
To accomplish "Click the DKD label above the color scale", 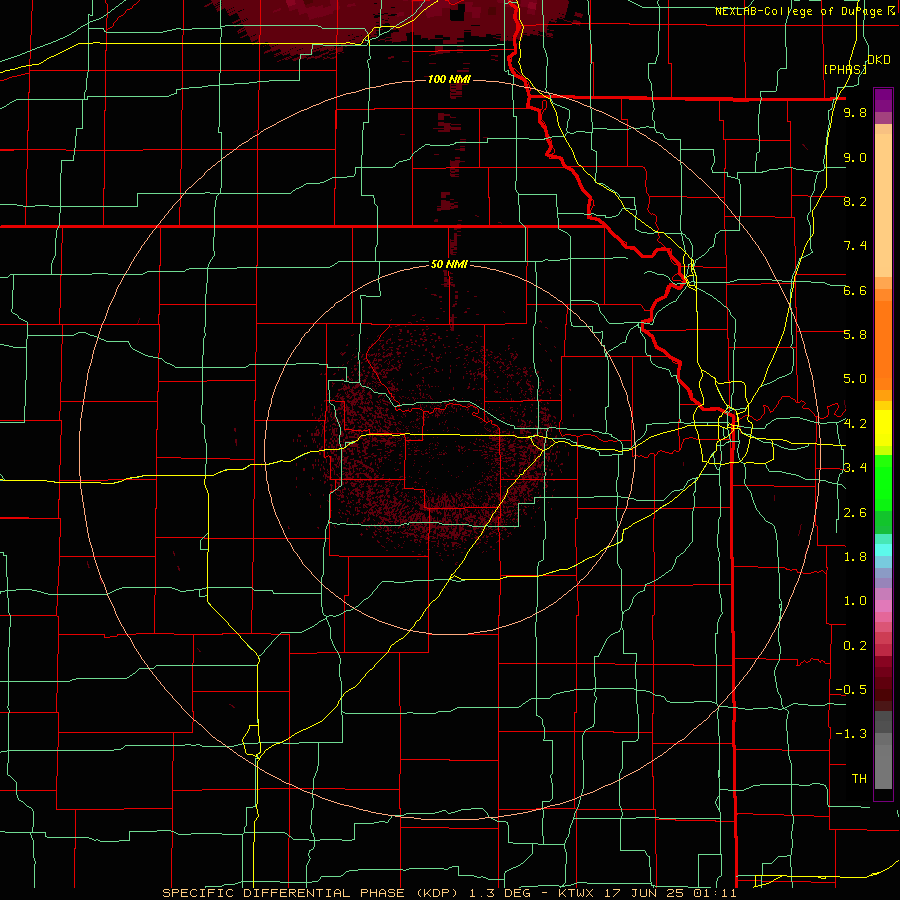I will [x=879, y=60].
